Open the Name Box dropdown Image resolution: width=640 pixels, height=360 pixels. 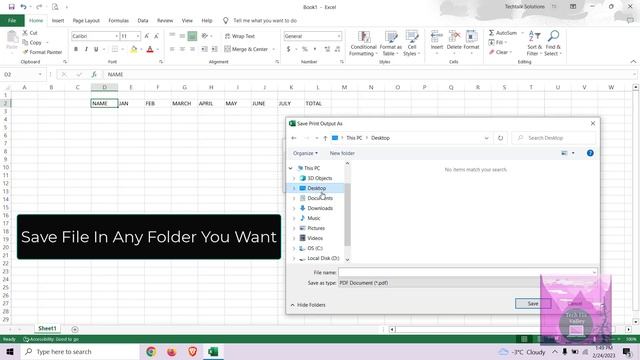[40, 75]
